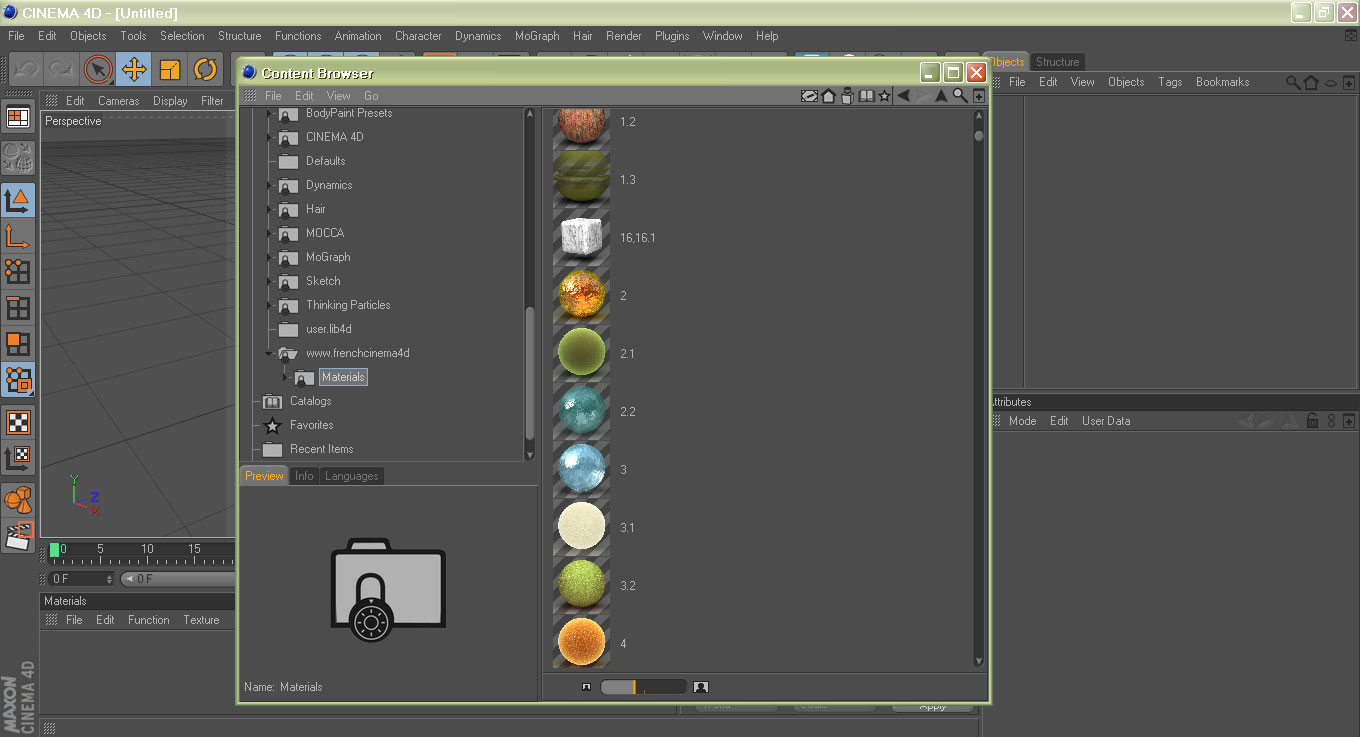Open the MoGraph menu in main menu bar
Screen dimensions: 1360x737
point(537,36)
